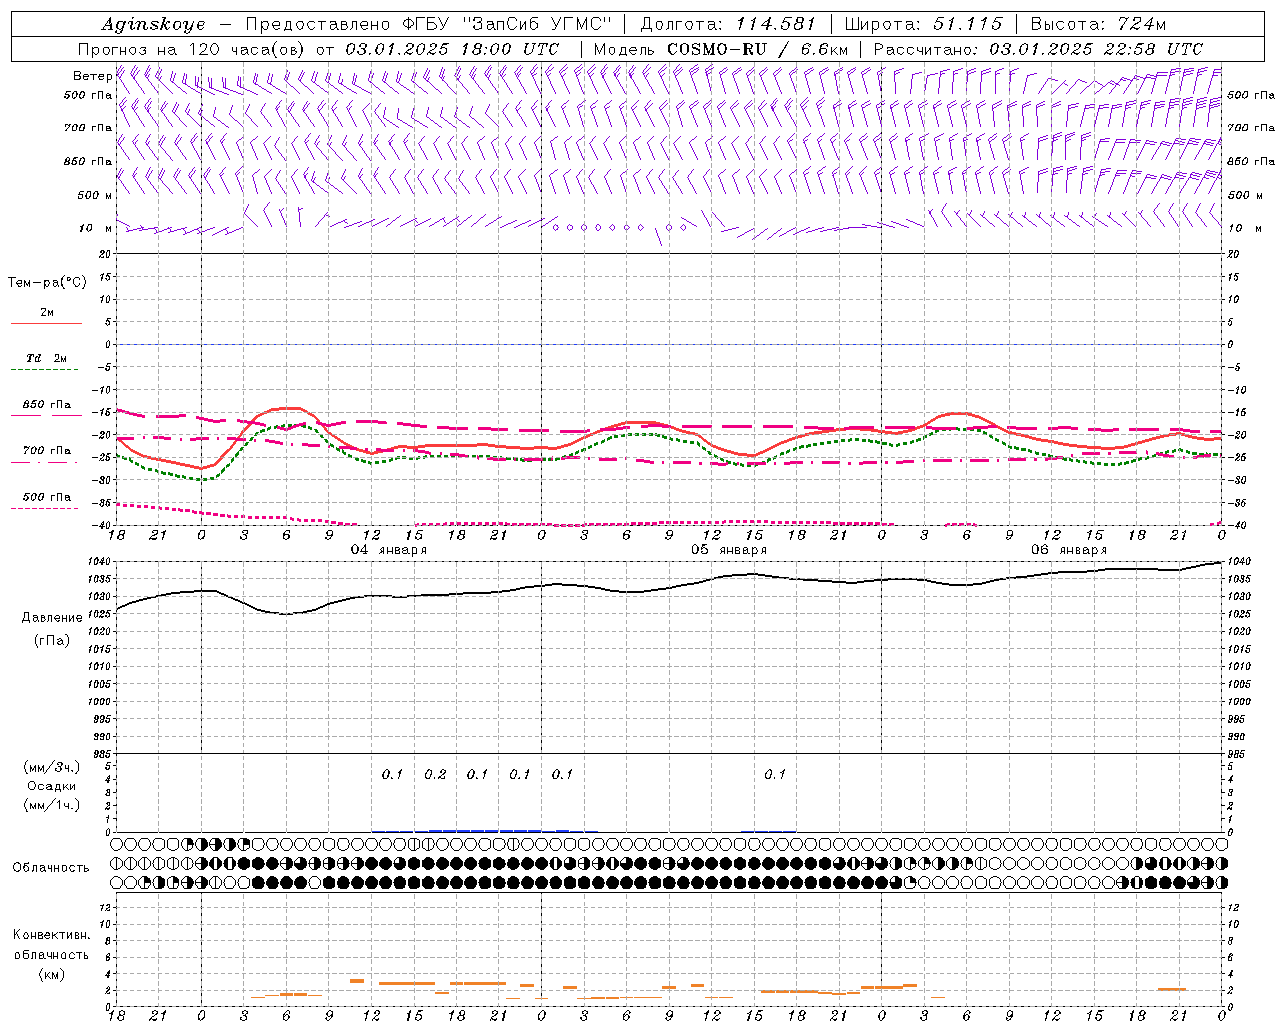1280x1024 pixels.
Task: Click the '04 января' date label
Action: tap(389, 550)
